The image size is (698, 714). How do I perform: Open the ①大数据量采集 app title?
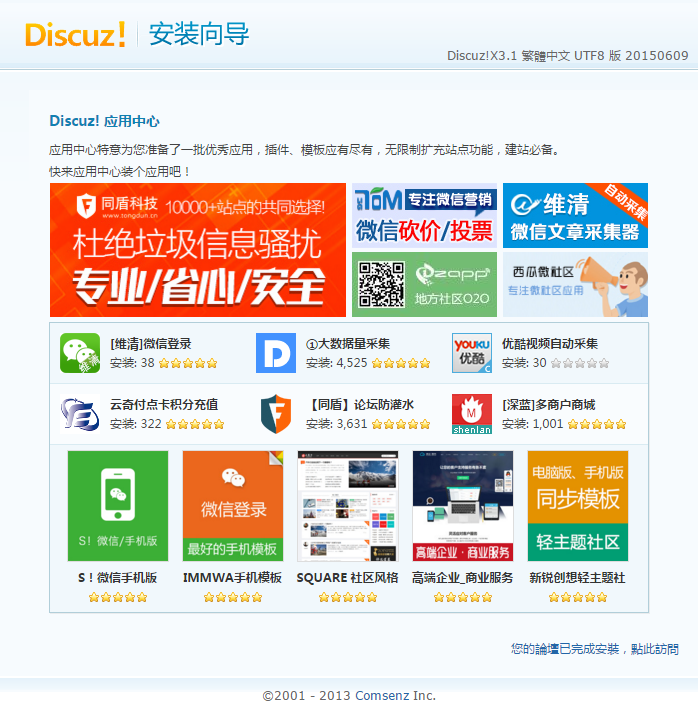(x=348, y=344)
